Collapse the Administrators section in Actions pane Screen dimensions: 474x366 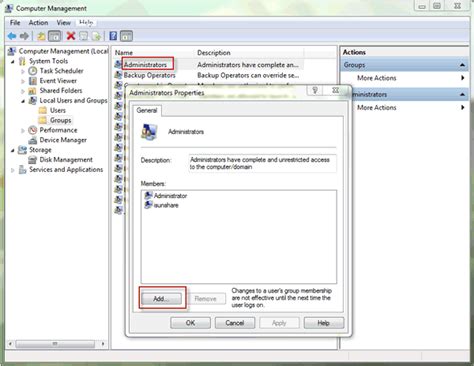pos(462,95)
